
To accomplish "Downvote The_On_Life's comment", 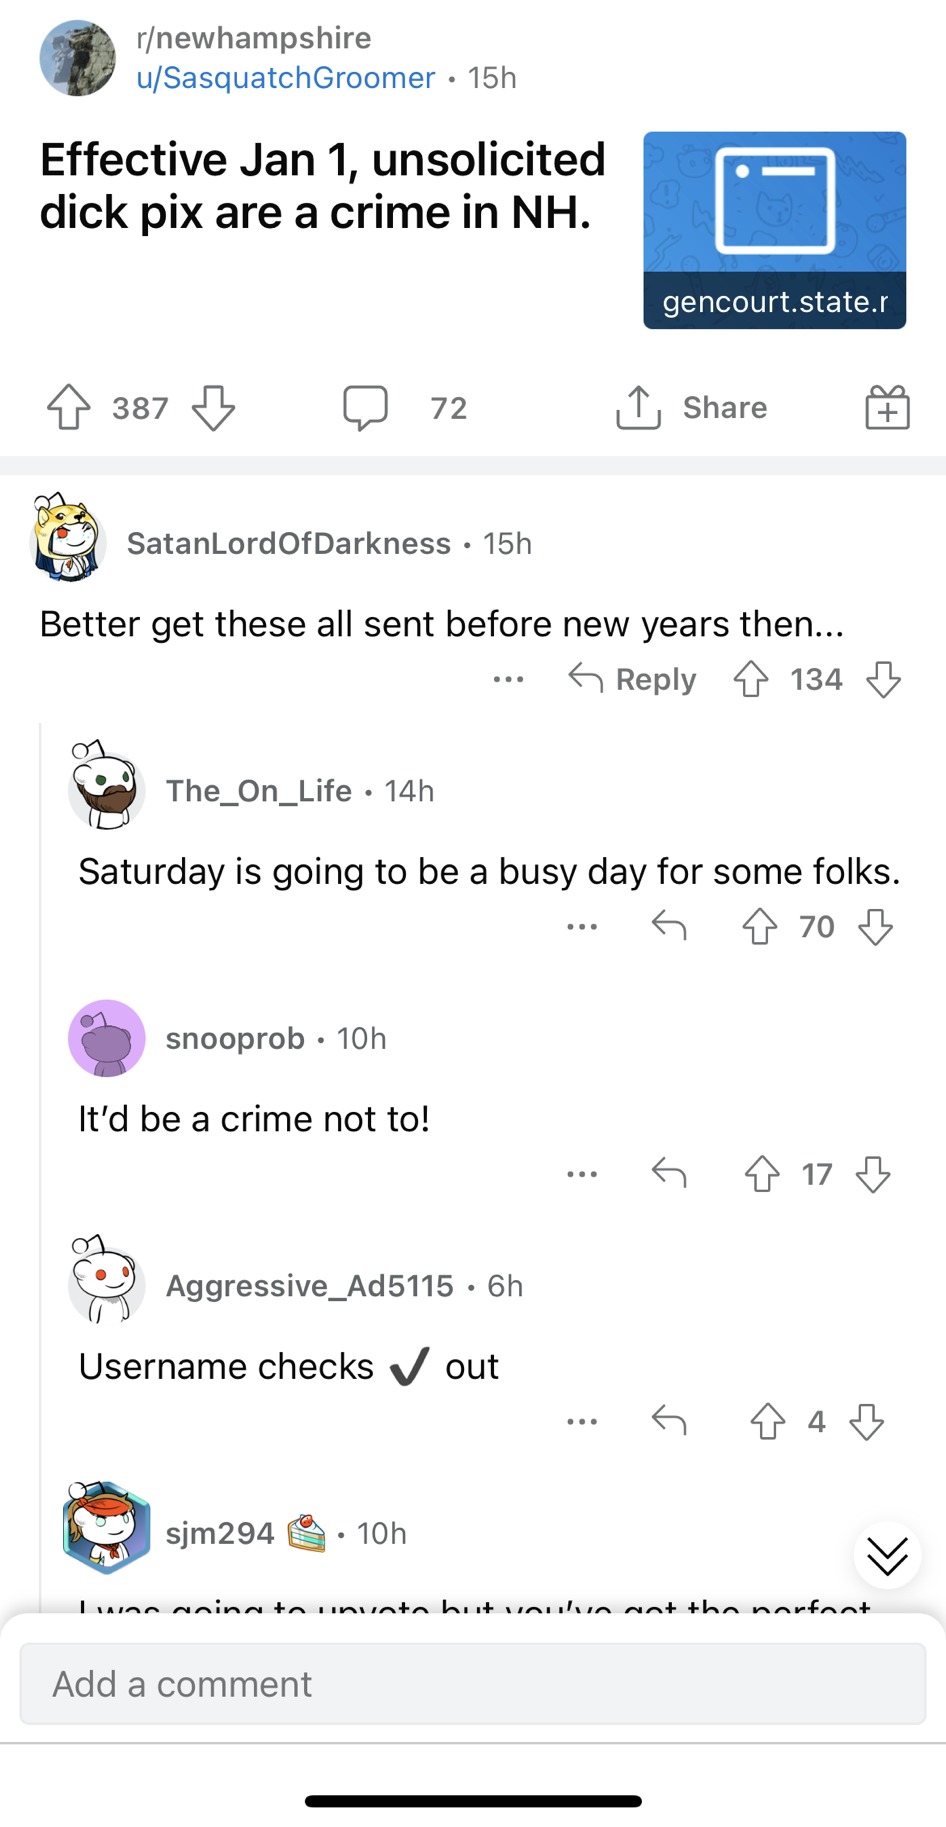I will (x=876, y=927).
